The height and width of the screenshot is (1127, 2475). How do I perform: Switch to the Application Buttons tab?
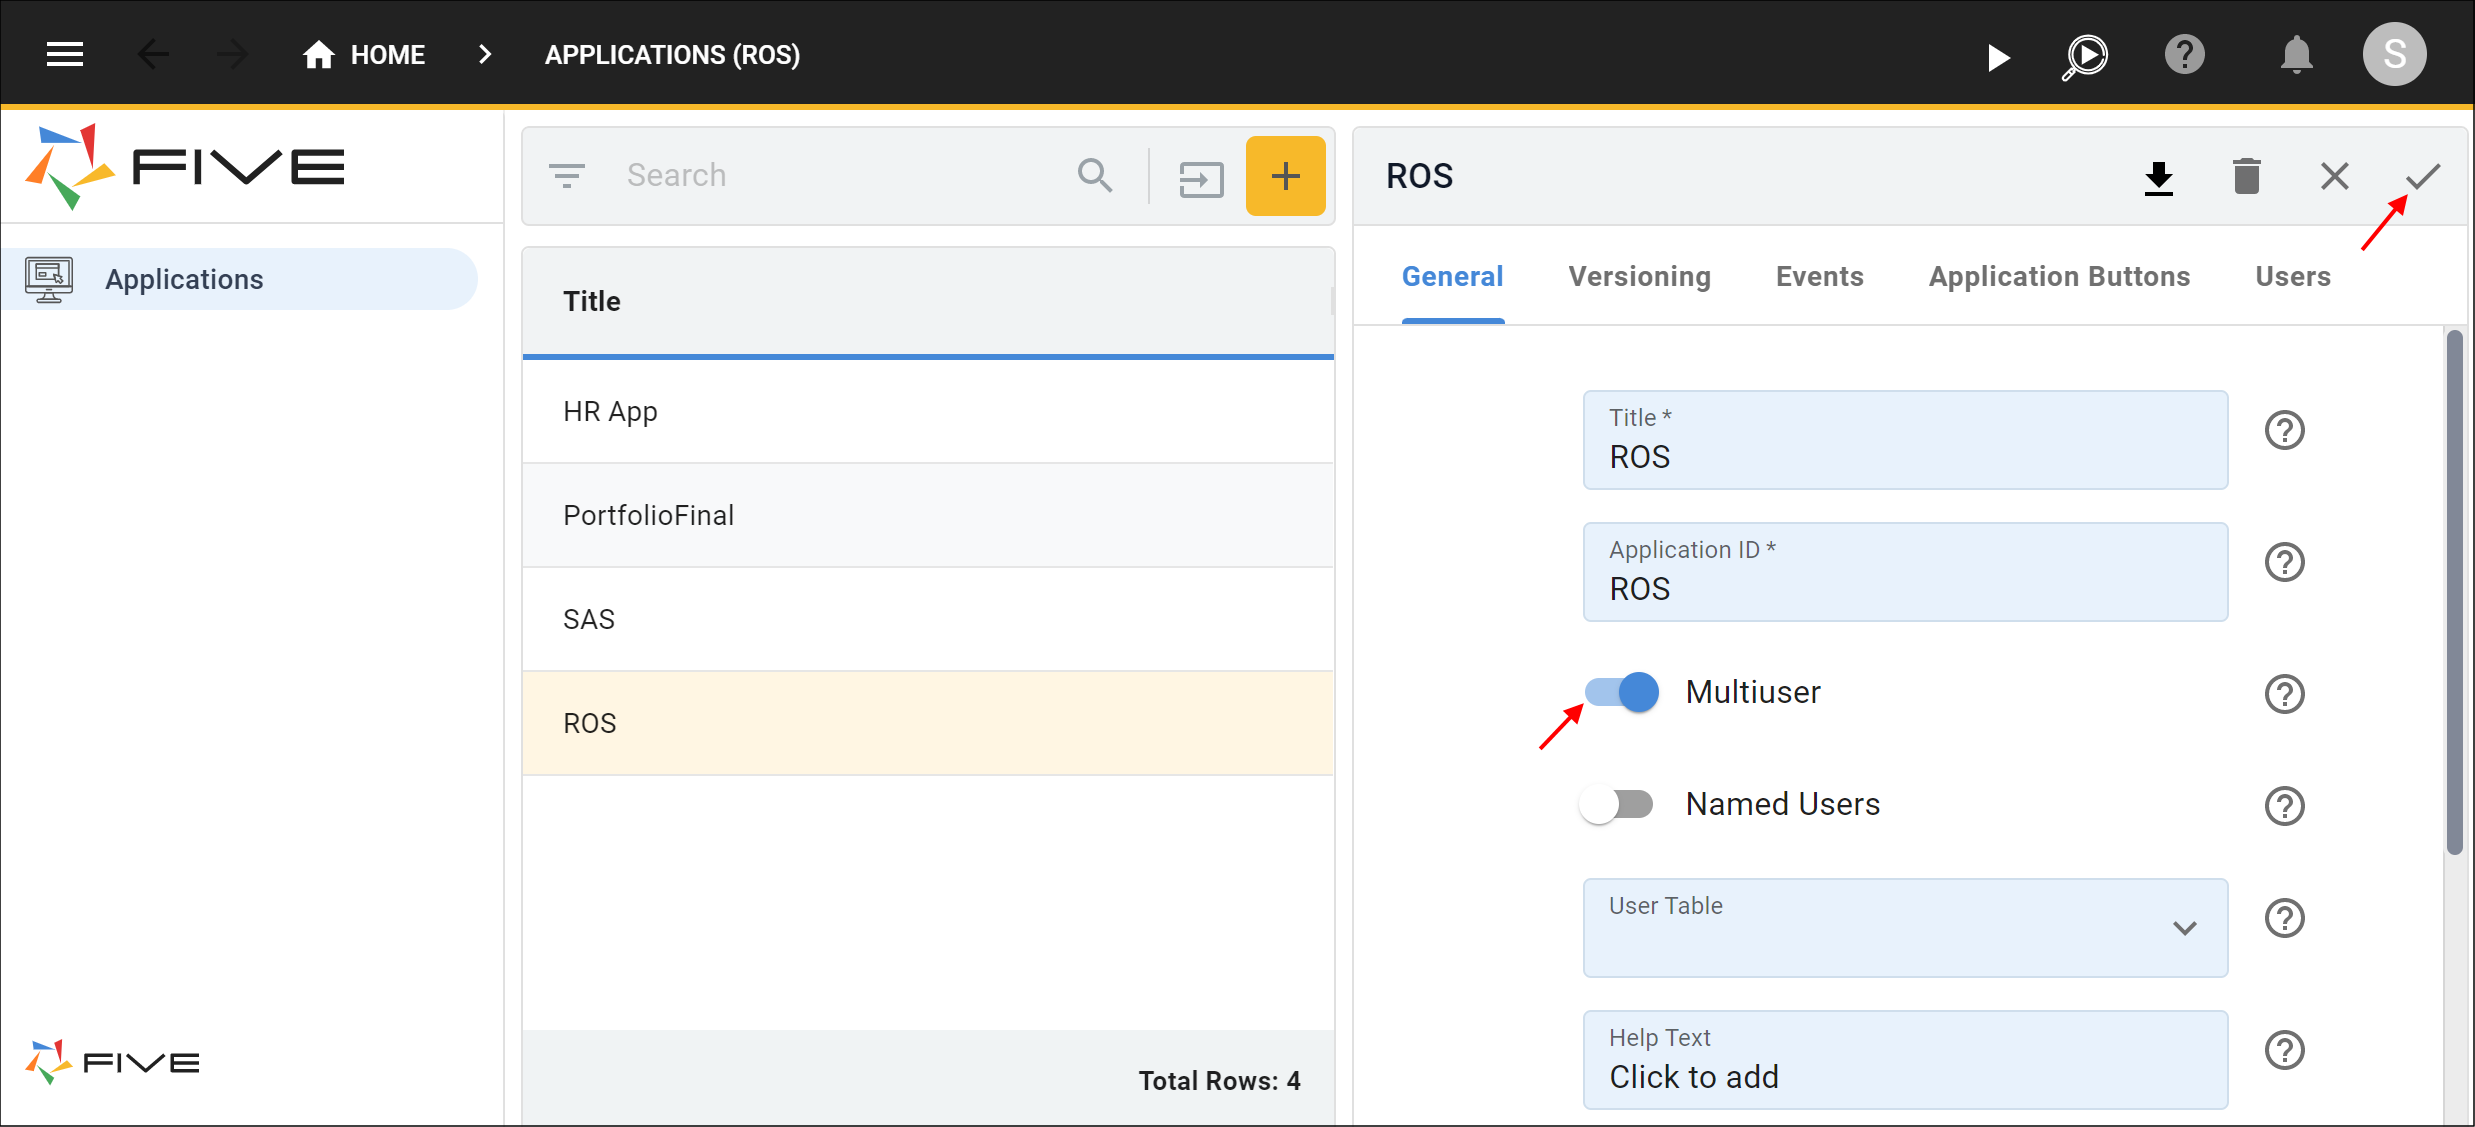(2060, 276)
